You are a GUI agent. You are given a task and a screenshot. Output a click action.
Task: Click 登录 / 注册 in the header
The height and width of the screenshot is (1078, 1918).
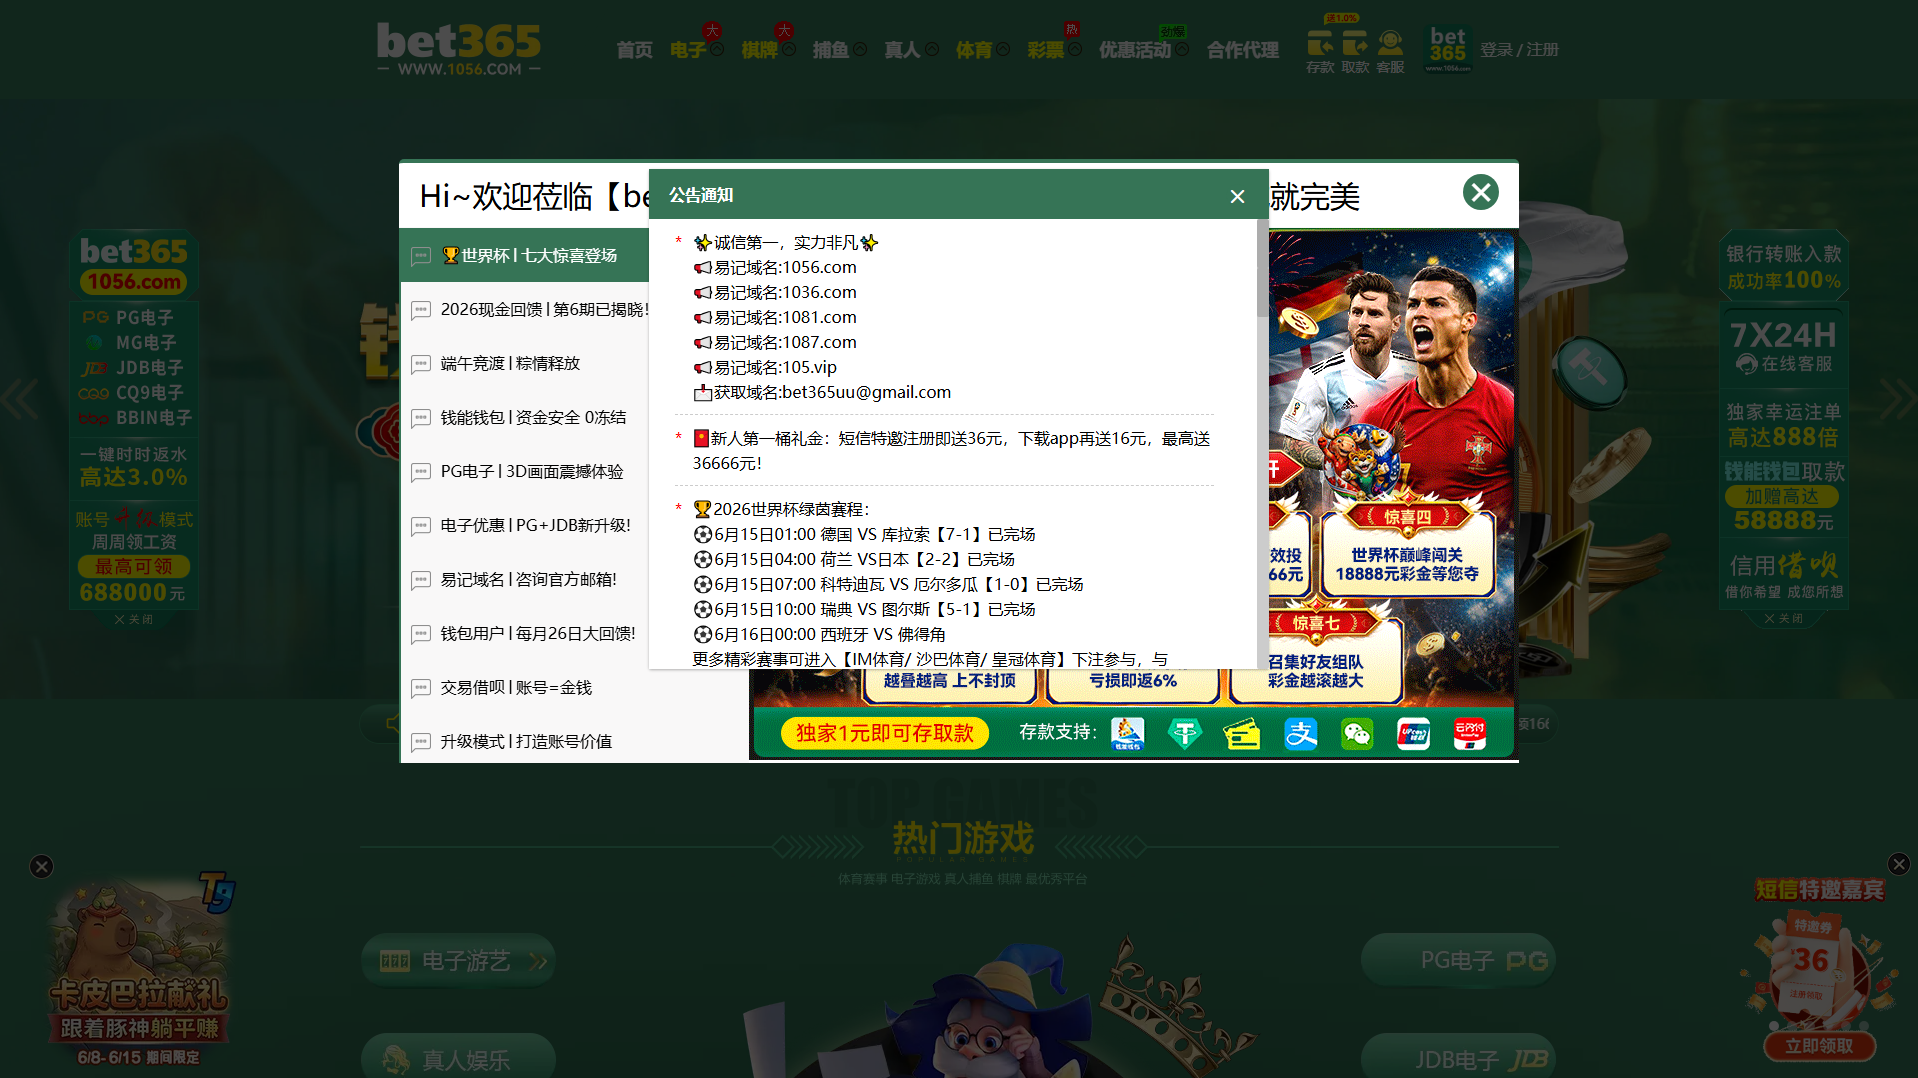[x=1519, y=50]
